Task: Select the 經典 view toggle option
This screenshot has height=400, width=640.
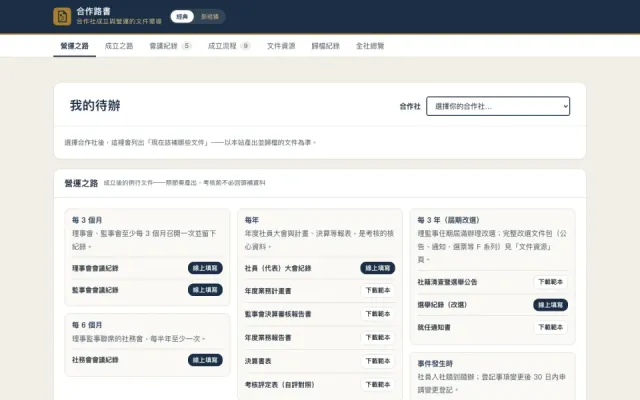Action: click(x=182, y=16)
